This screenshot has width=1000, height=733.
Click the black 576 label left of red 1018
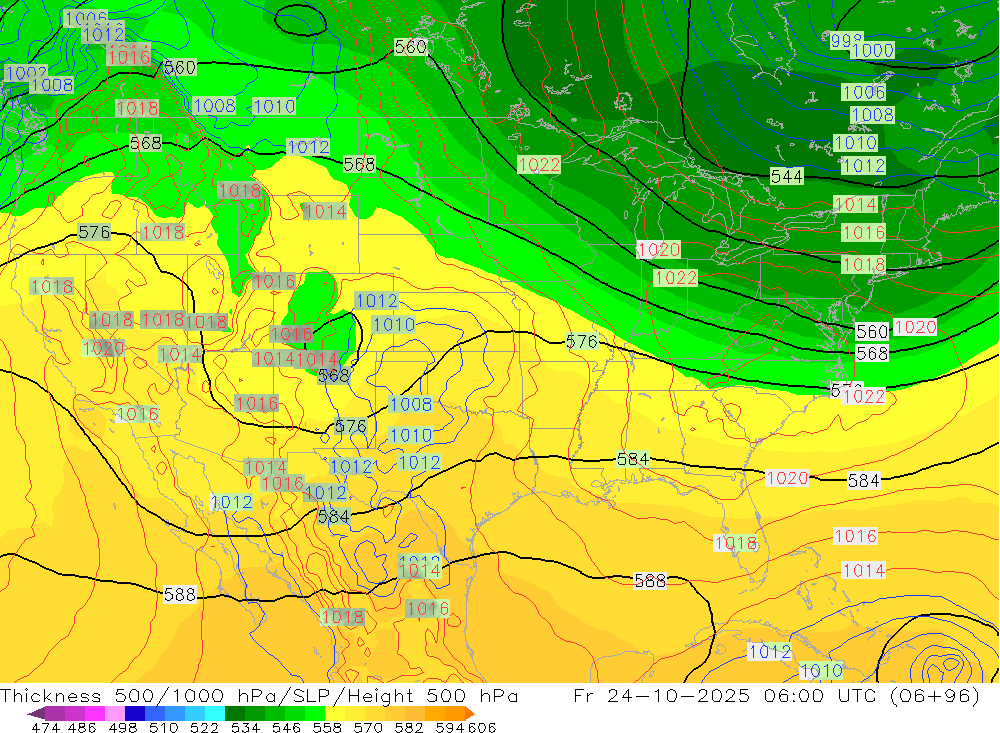point(94,232)
